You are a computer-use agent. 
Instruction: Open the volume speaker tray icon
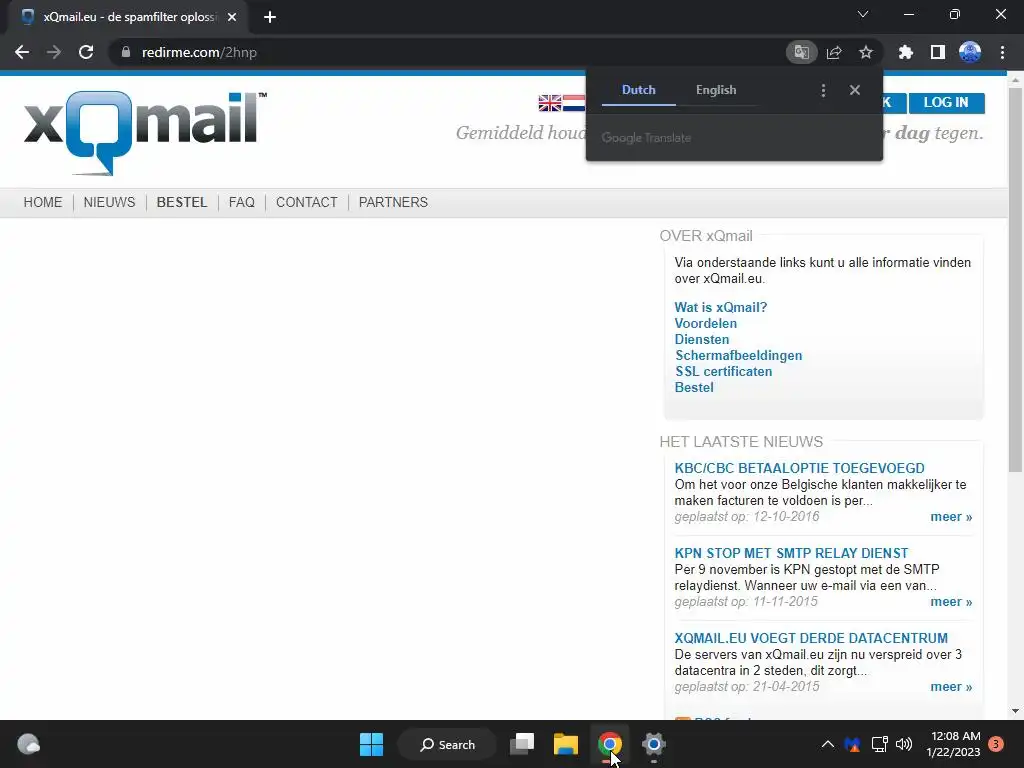coord(904,744)
